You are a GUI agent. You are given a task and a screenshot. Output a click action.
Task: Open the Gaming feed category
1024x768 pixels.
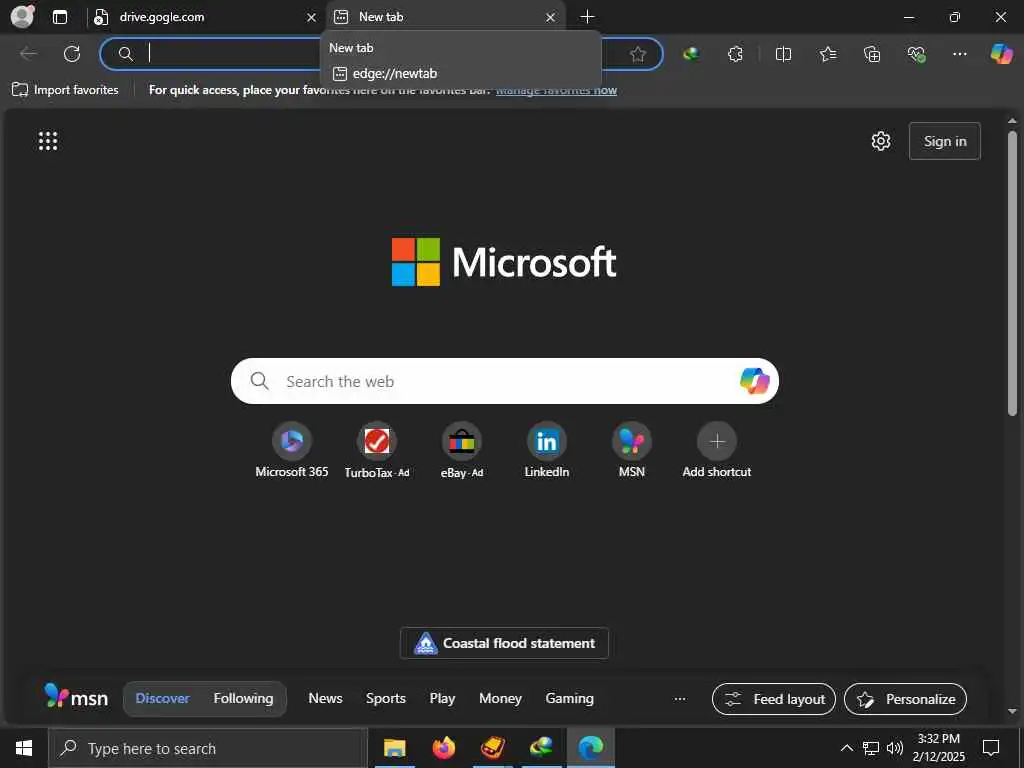point(569,698)
